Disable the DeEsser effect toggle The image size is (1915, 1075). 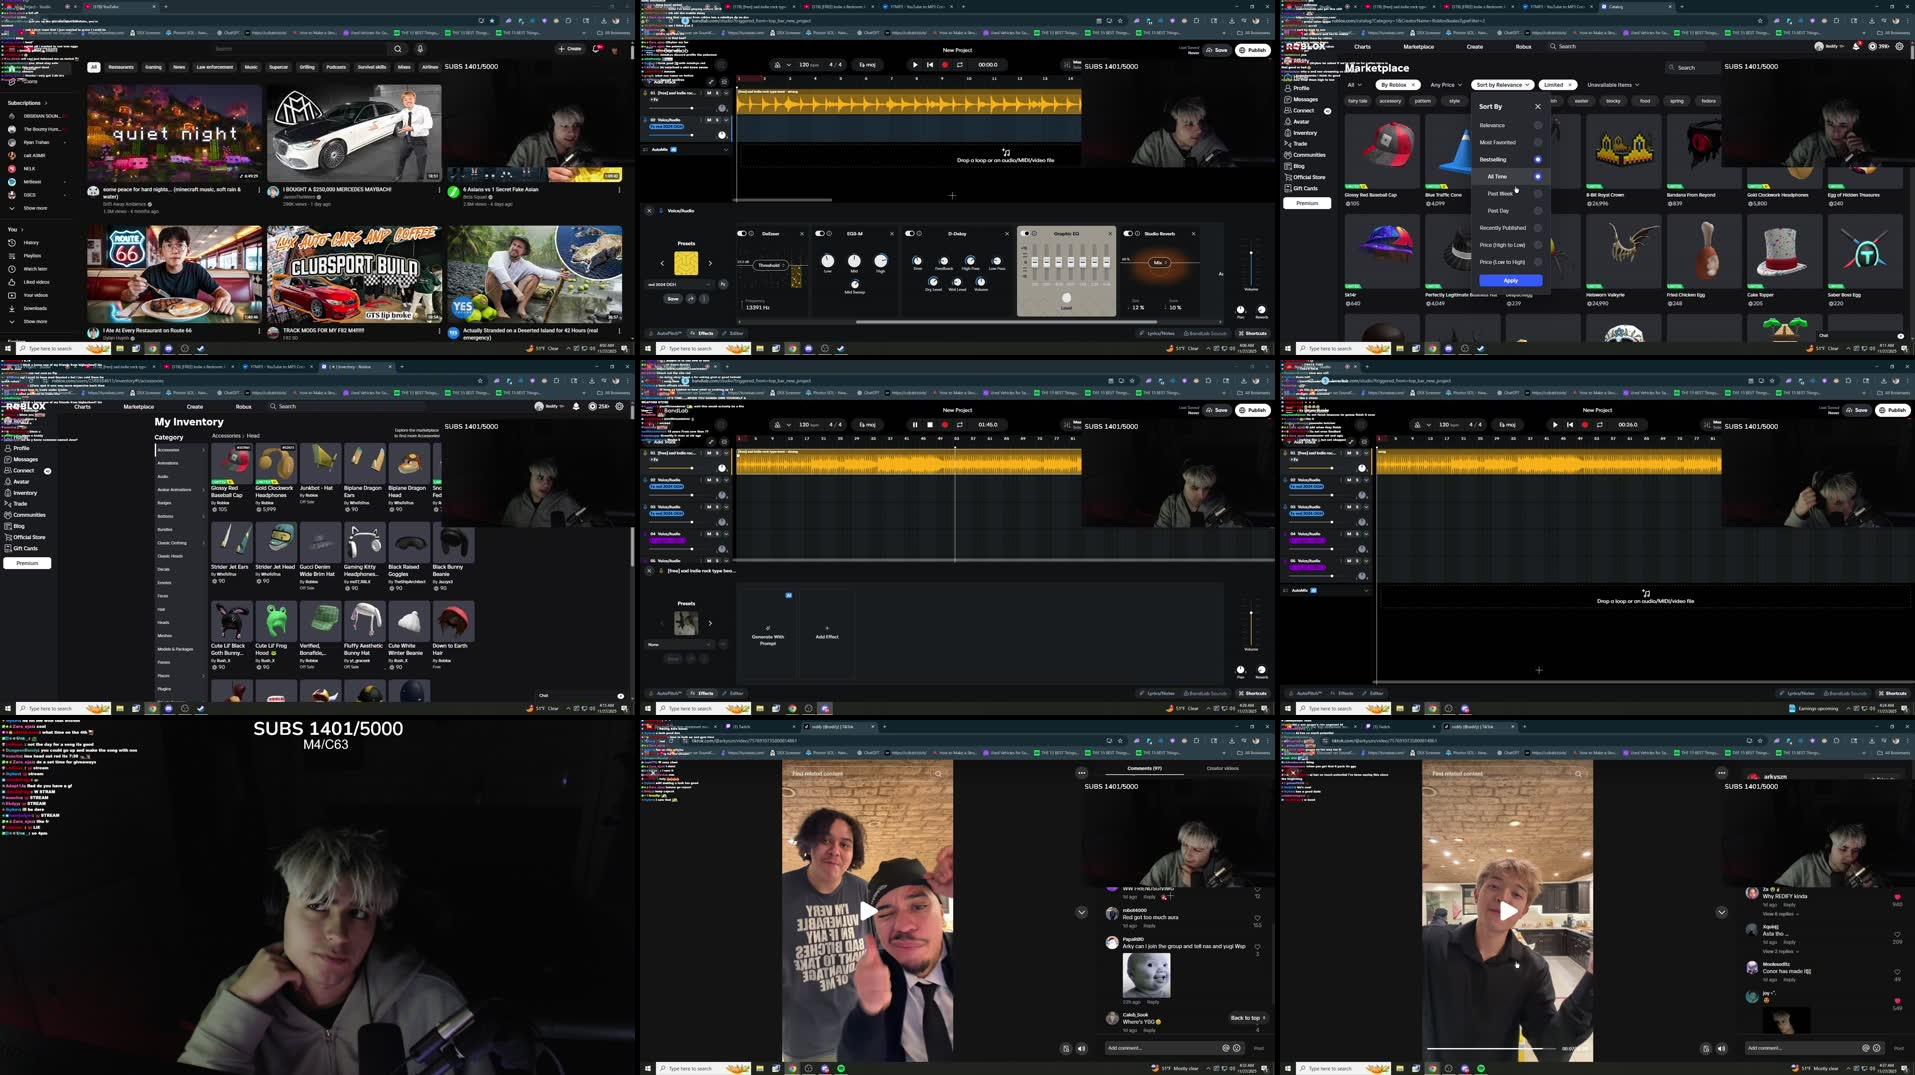(740, 233)
